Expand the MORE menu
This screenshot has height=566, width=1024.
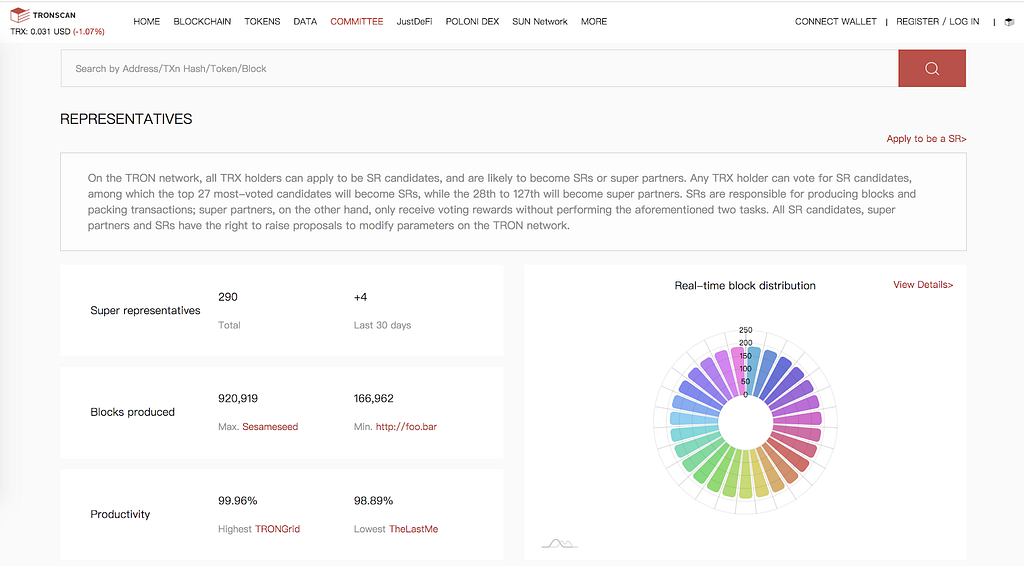coord(594,22)
